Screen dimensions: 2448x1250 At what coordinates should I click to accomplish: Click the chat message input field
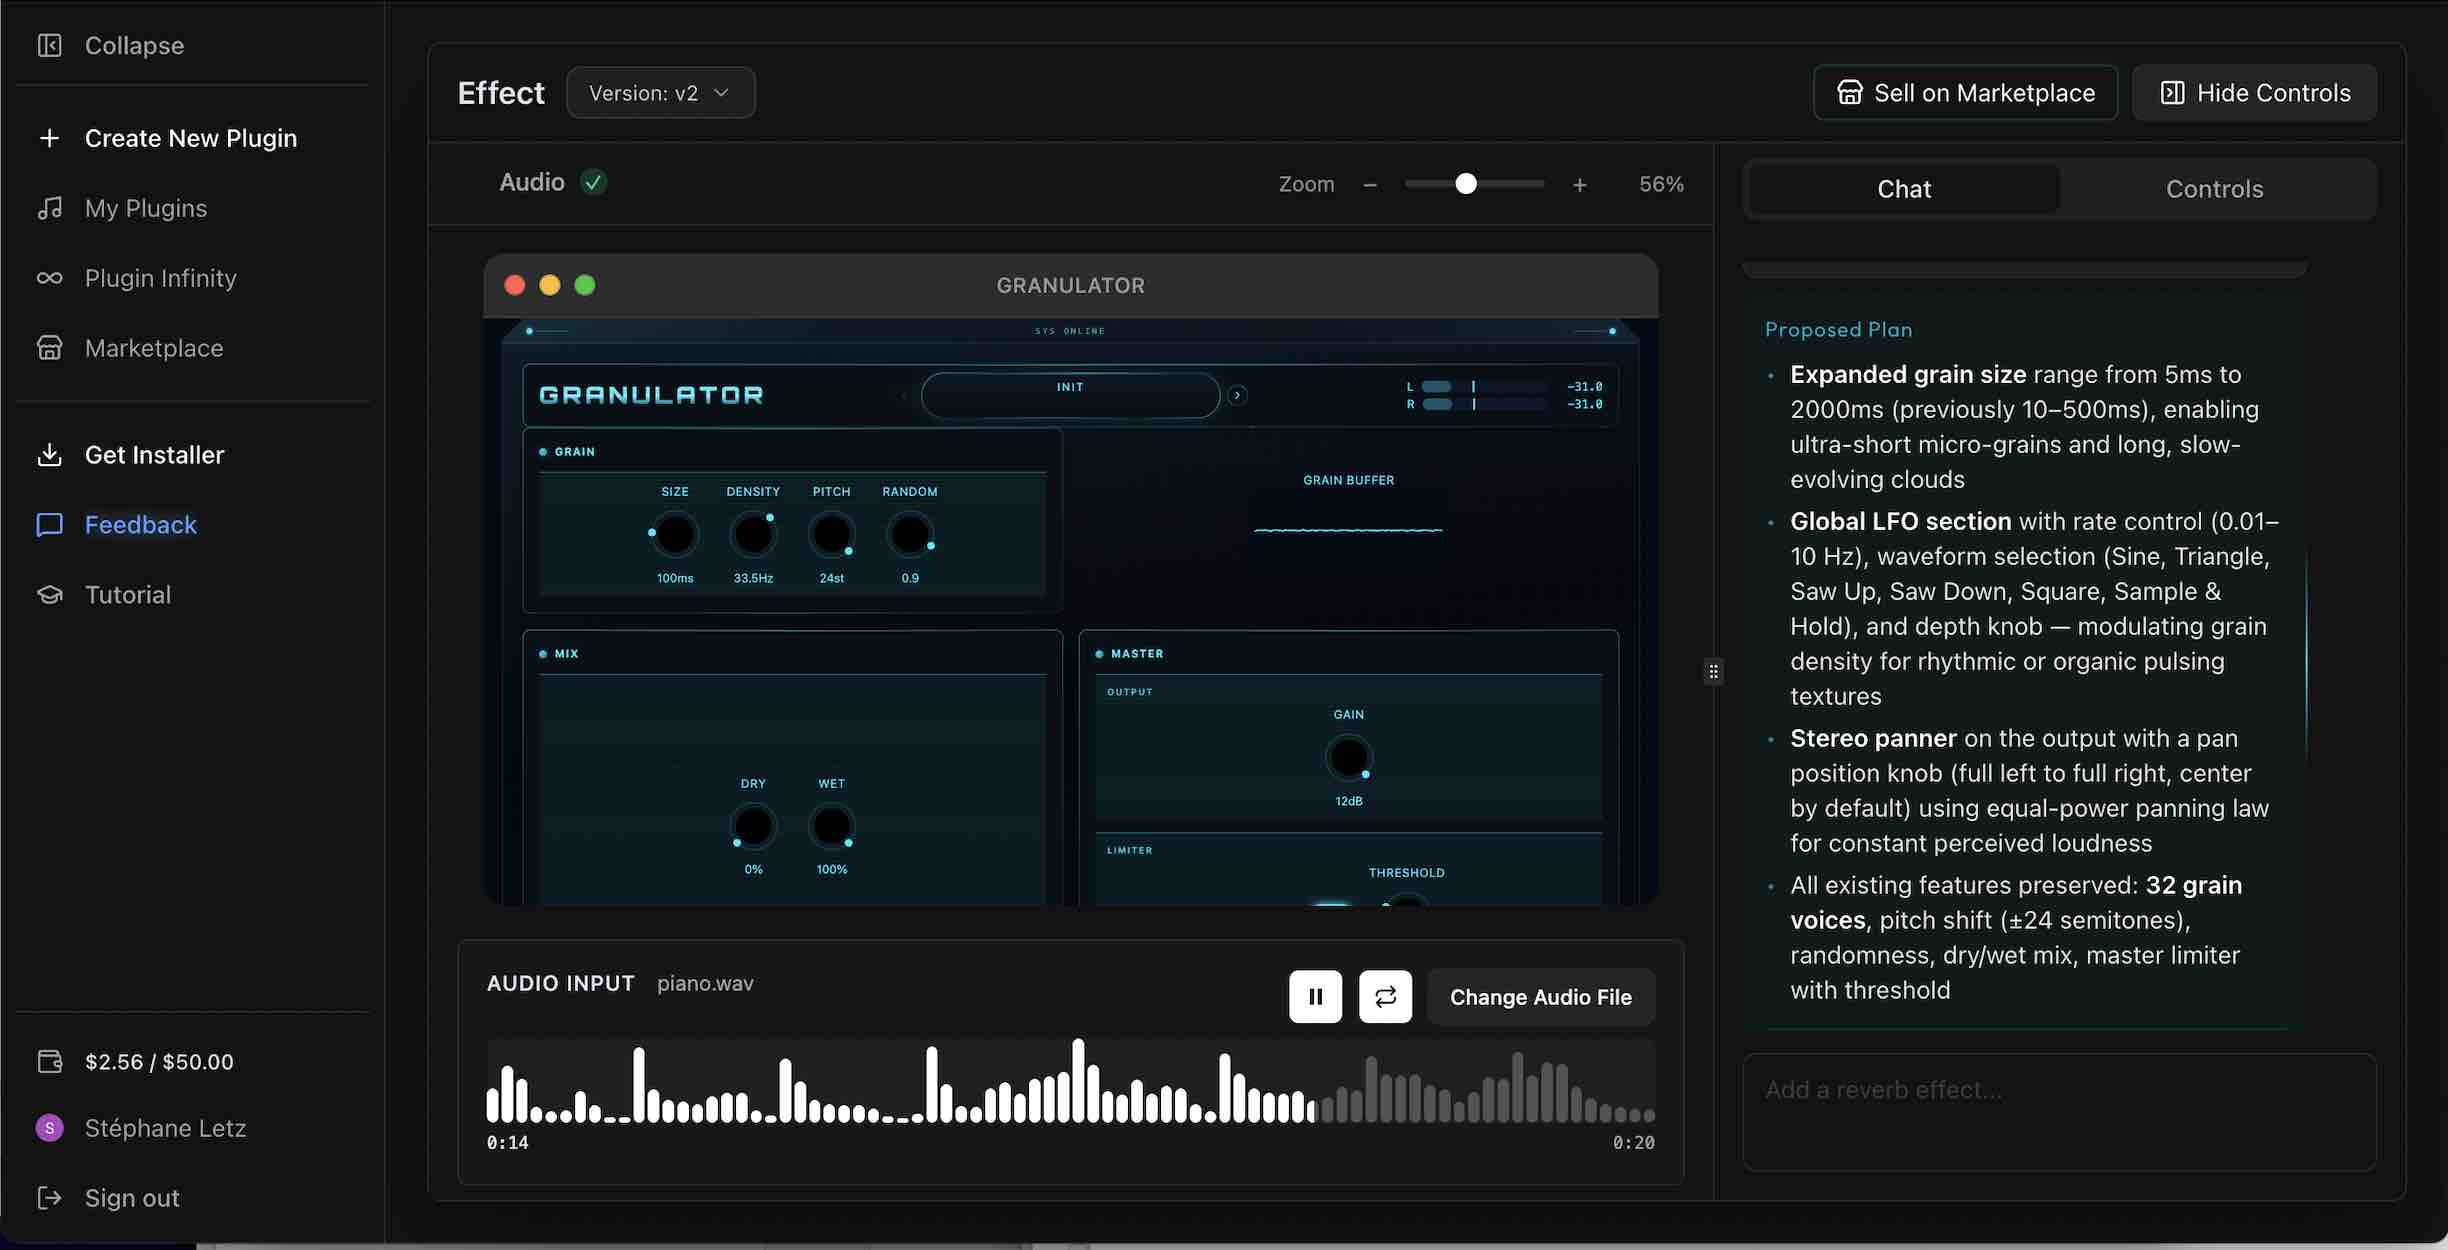(x=2058, y=1110)
